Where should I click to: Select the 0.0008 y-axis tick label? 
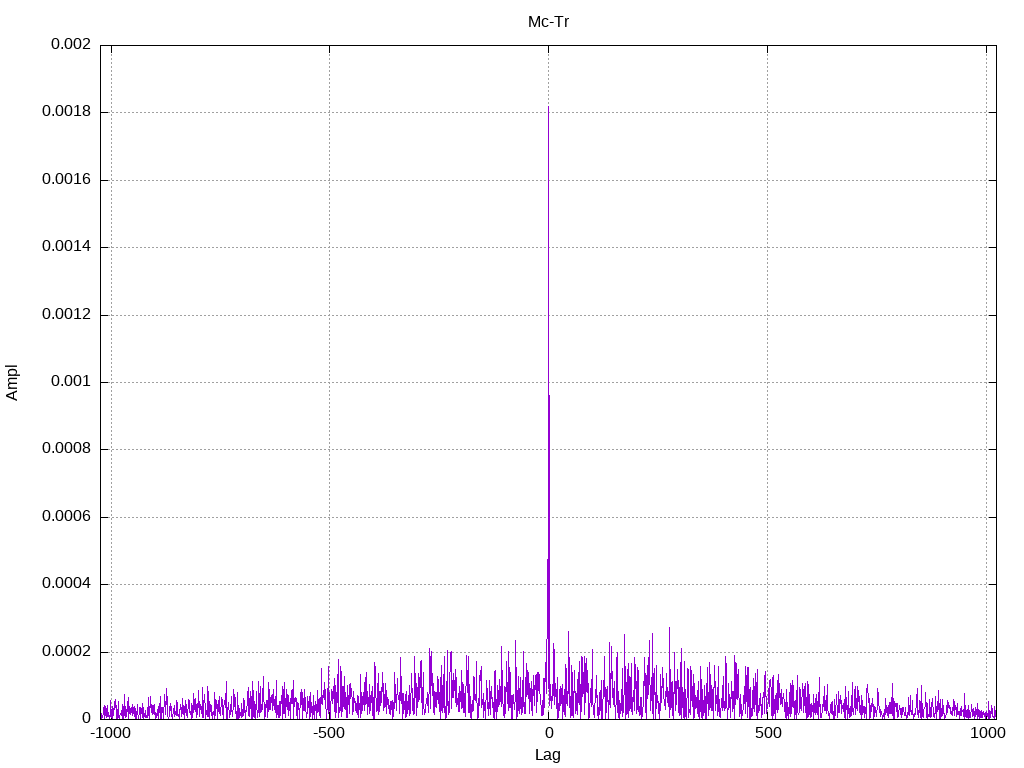[x=66, y=449]
